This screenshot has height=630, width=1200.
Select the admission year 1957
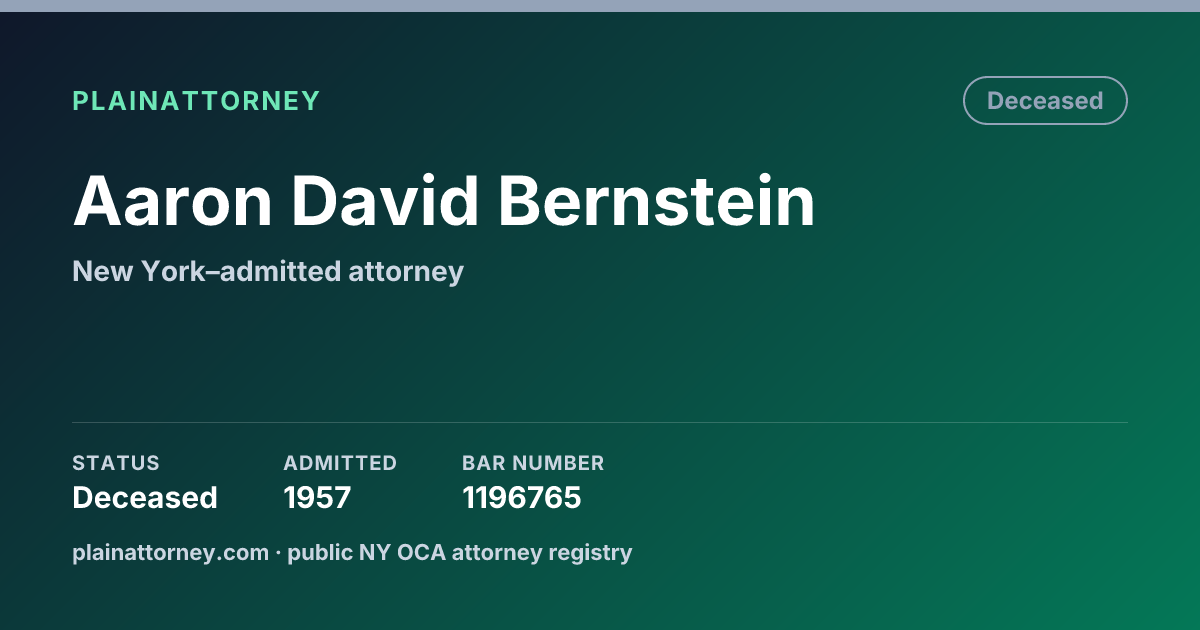317,497
